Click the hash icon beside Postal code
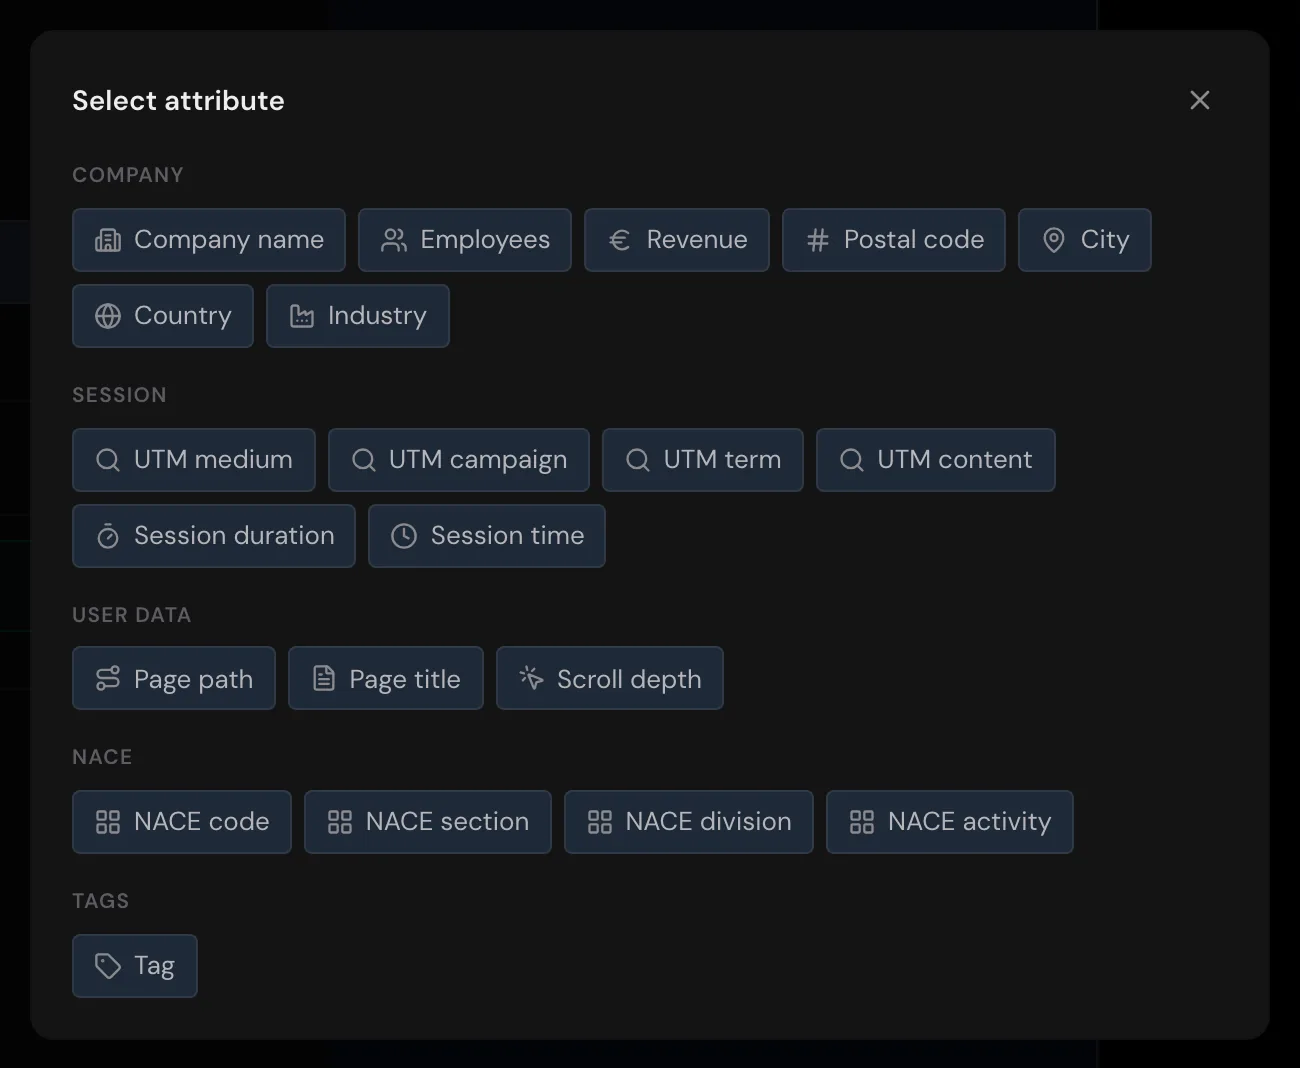Viewport: 1300px width, 1068px height. click(x=818, y=240)
